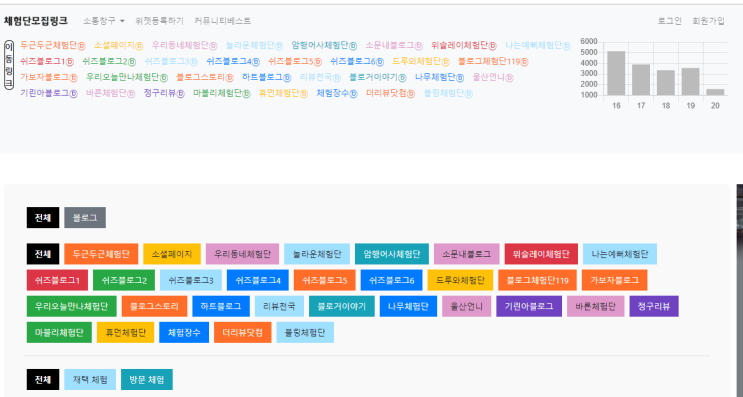Viewport: 743px width, 397px height.
Task: Open the 우리동네체험단ⓑ text link
Action: pyautogui.click(x=184, y=45)
